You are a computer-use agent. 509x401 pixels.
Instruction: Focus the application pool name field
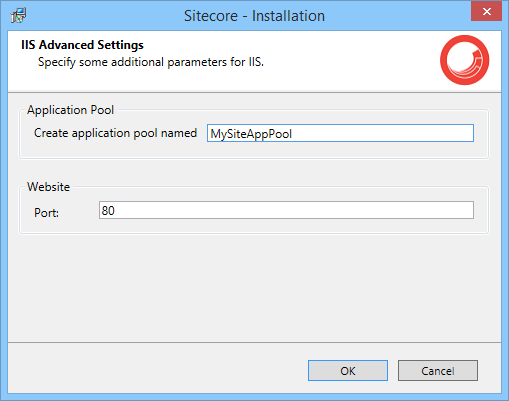point(340,133)
